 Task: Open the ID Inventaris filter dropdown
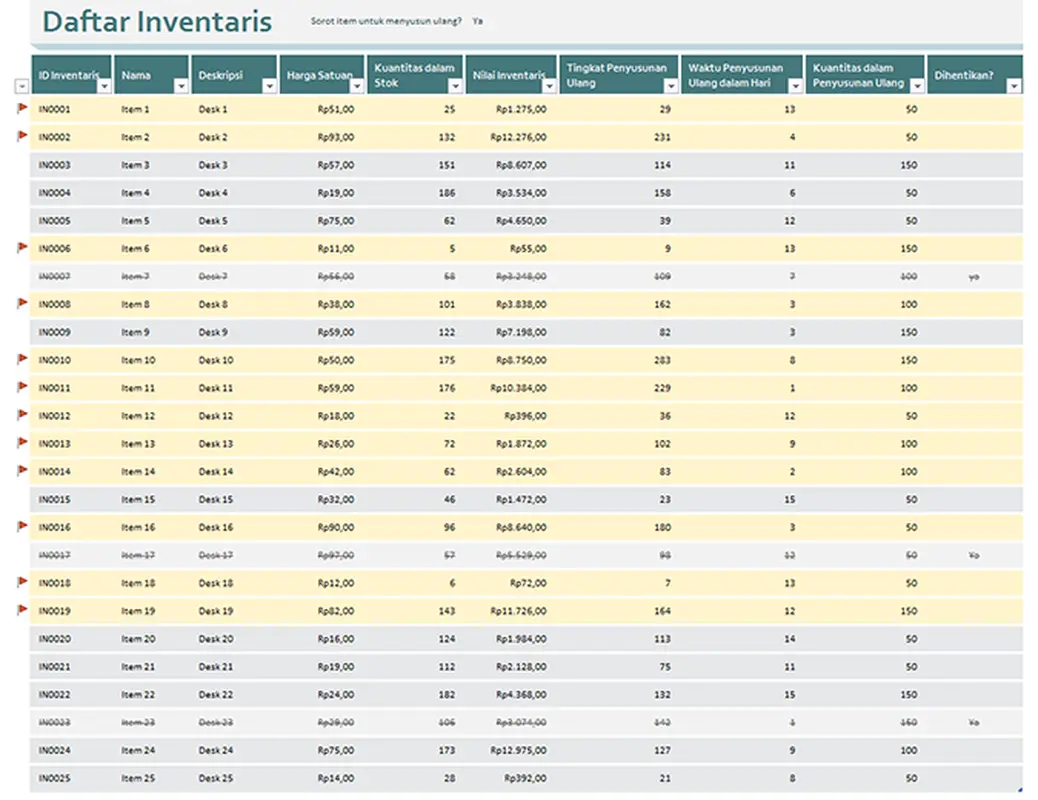pyautogui.click(x=104, y=86)
